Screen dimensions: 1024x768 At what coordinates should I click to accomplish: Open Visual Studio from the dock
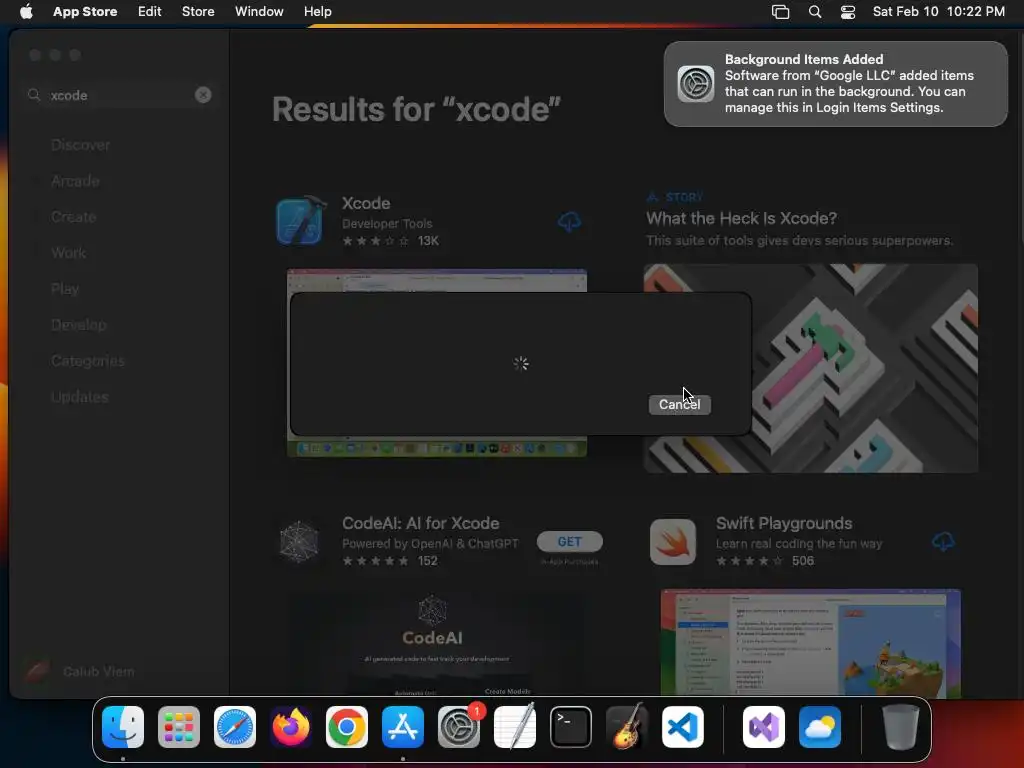[764, 727]
